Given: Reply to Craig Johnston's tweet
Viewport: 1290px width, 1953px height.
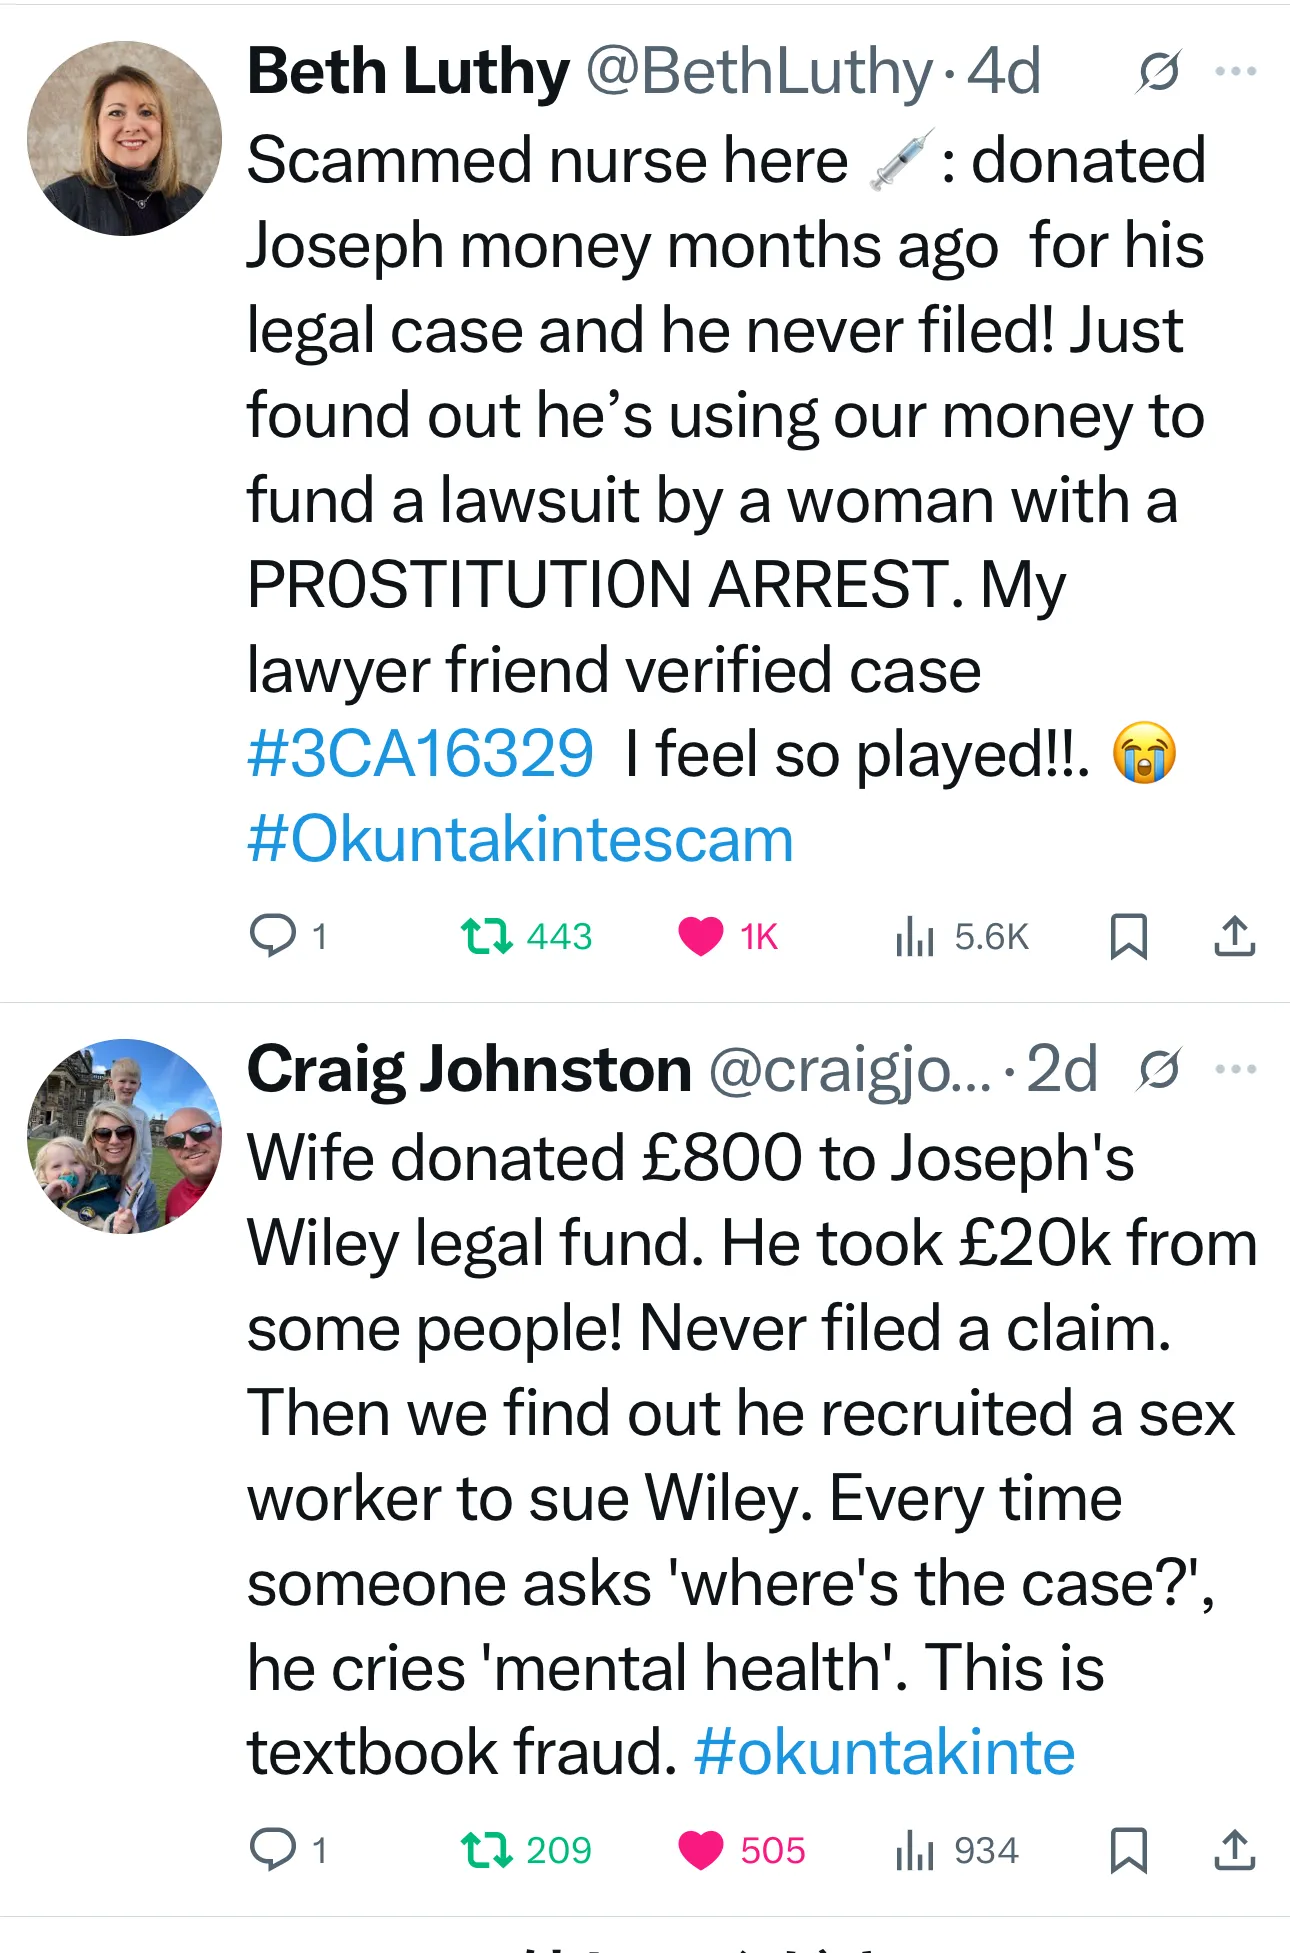Looking at the screenshot, I should [x=272, y=1850].
